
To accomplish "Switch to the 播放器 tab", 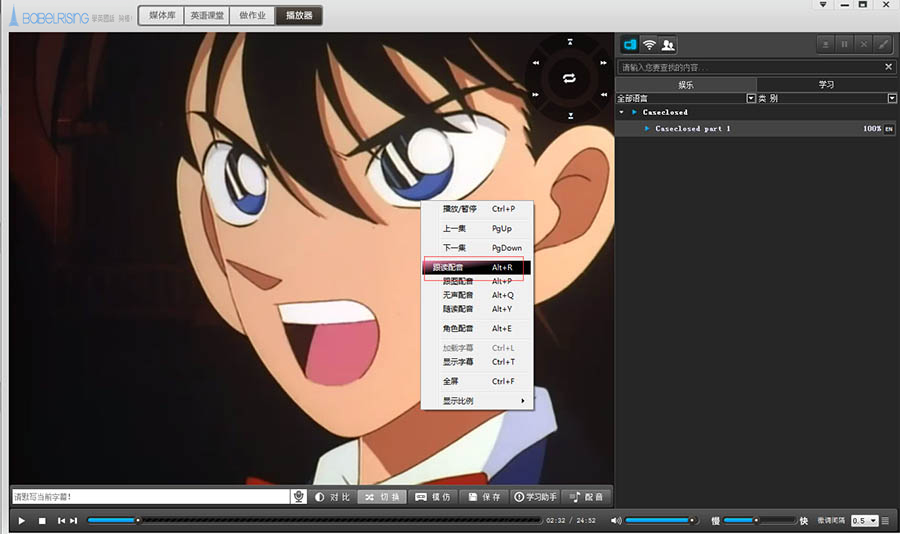I will [298, 16].
